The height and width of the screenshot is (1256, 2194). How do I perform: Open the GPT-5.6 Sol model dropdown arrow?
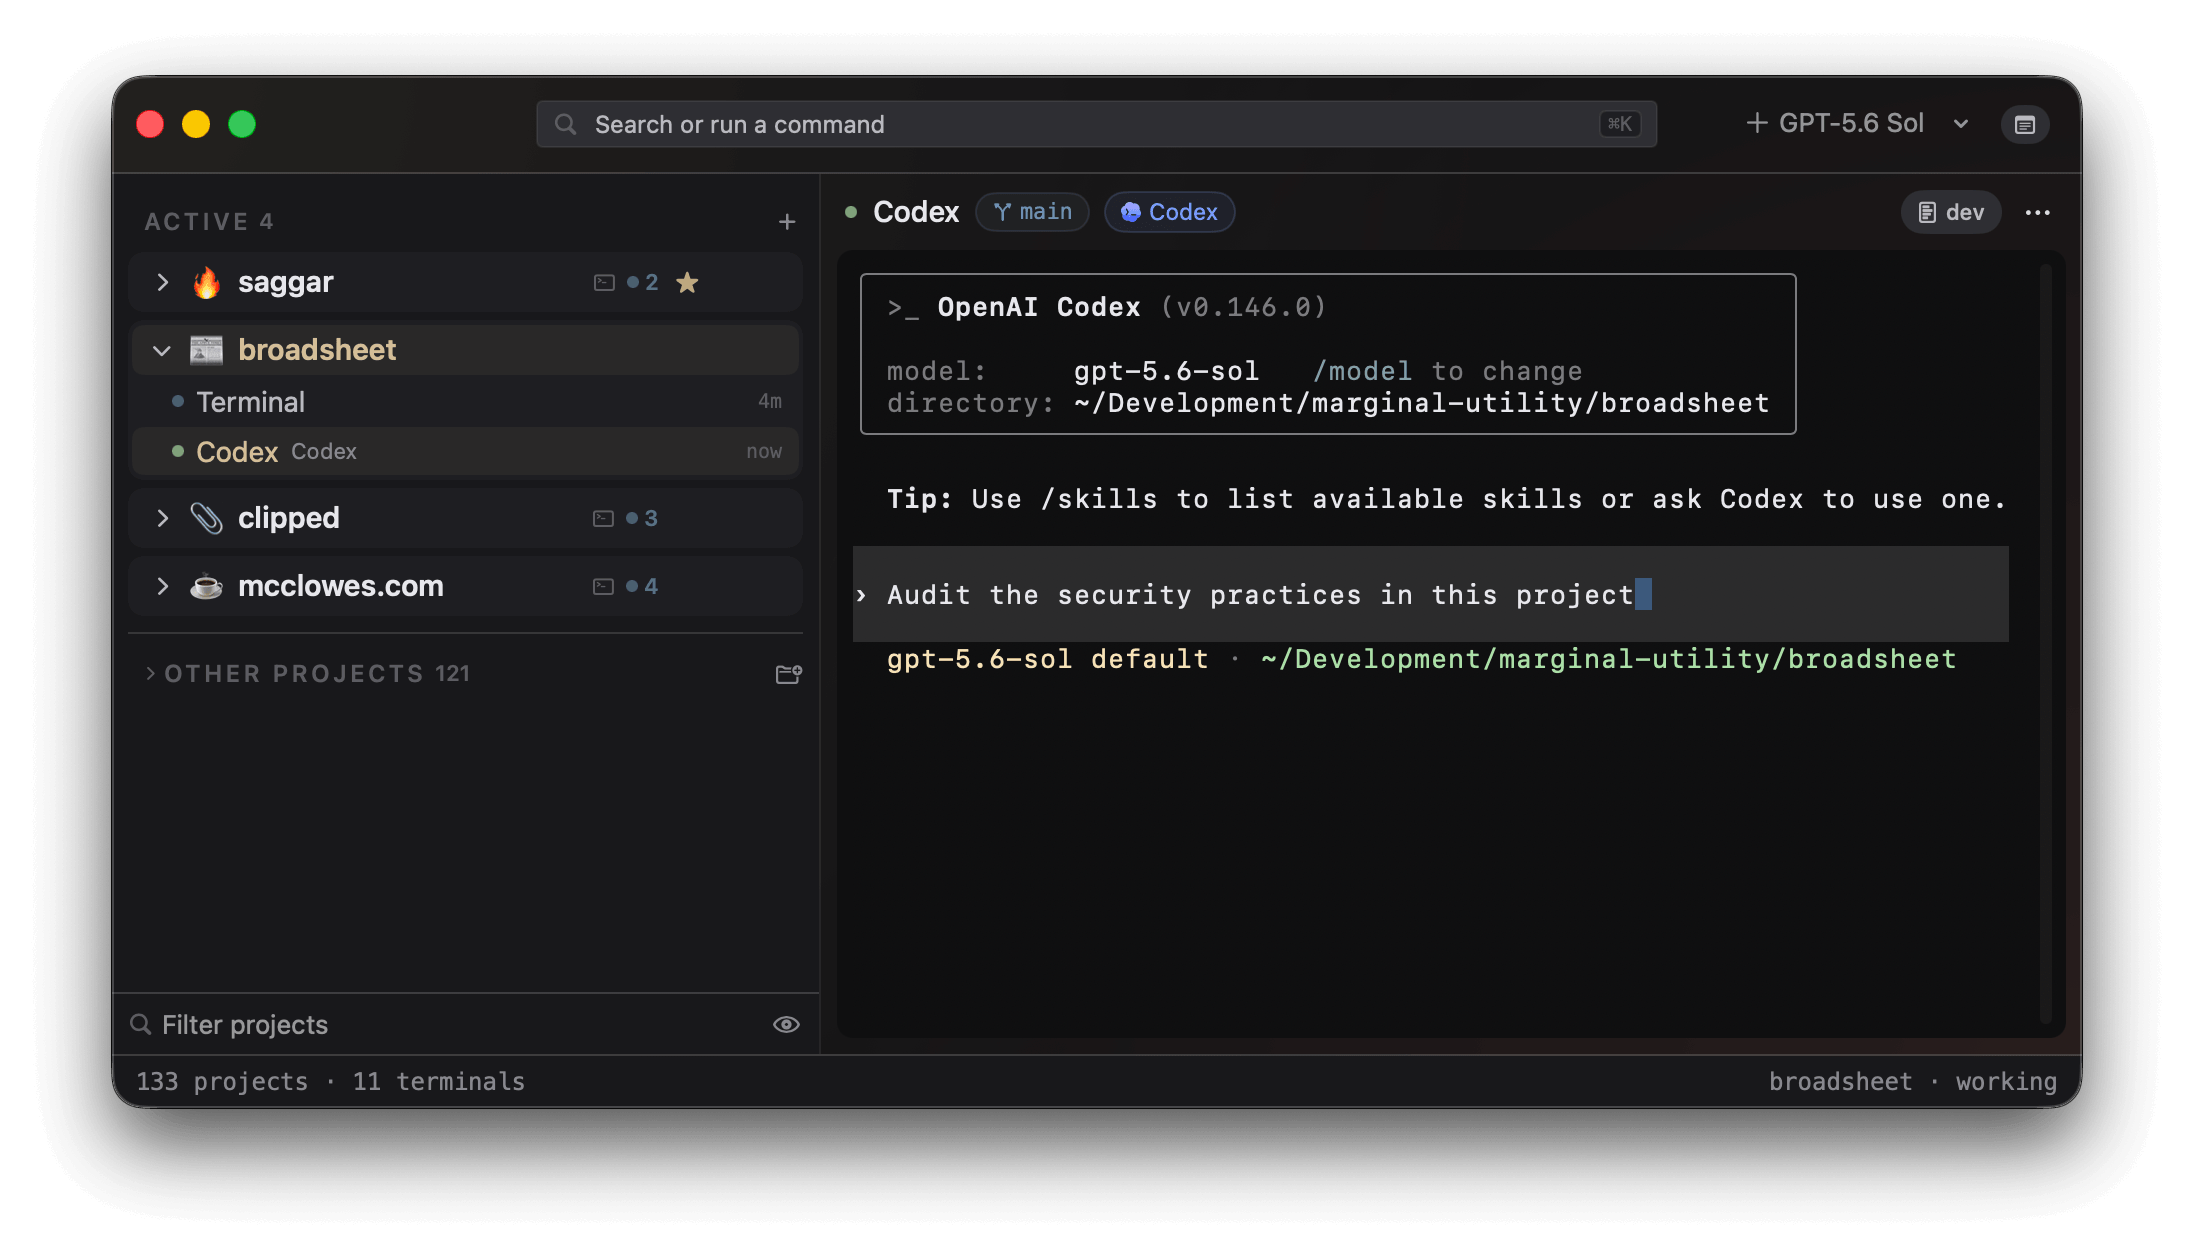point(1961,124)
